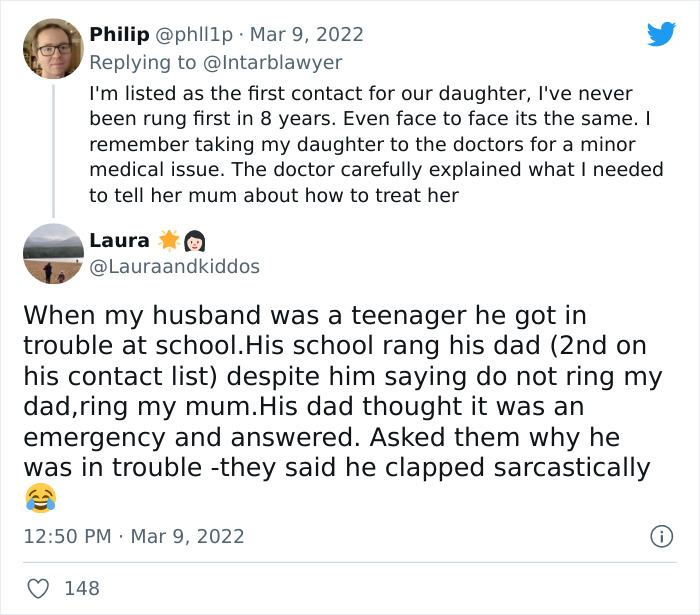Click the display name Laura

(x=119, y=241)
